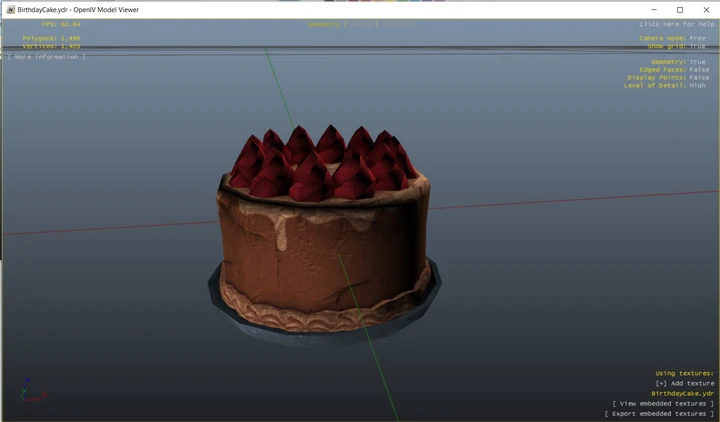
Task: Enable Display Points option
Action: (x=668, y=78)
